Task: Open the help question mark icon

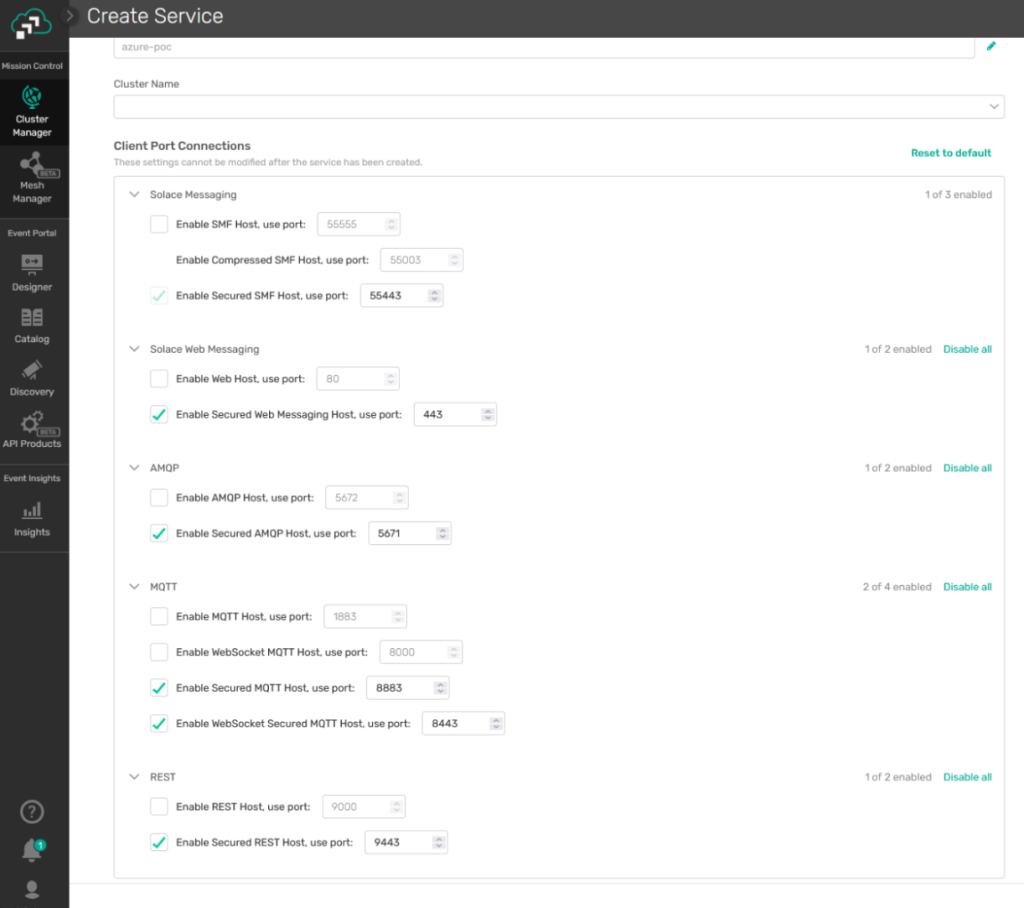Action: pyautogui.click(x=32, y=812)
